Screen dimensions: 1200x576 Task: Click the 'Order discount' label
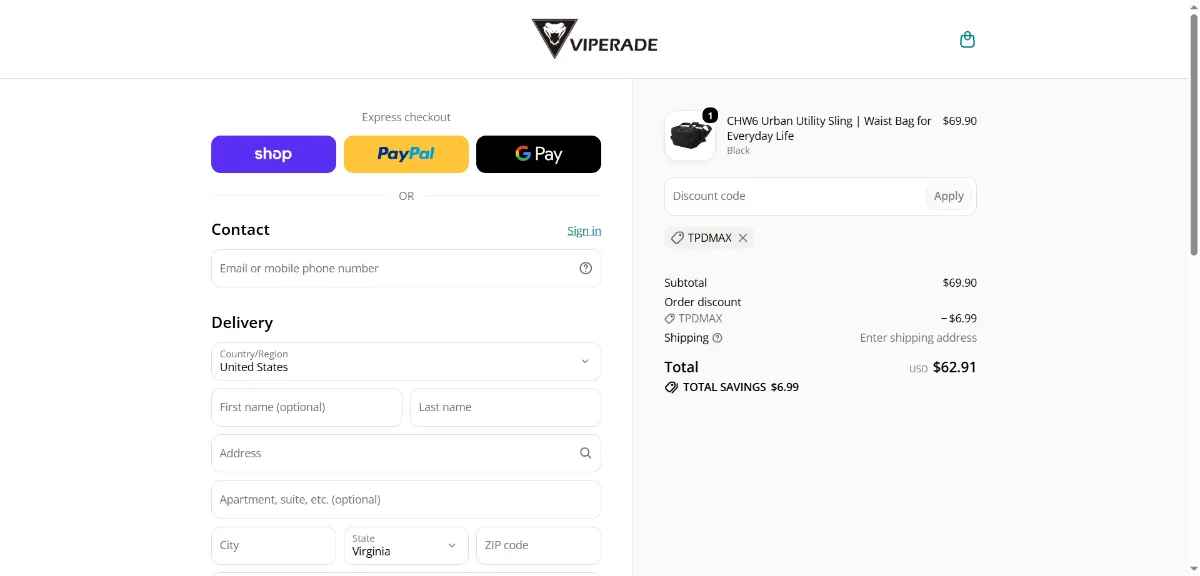703,302
